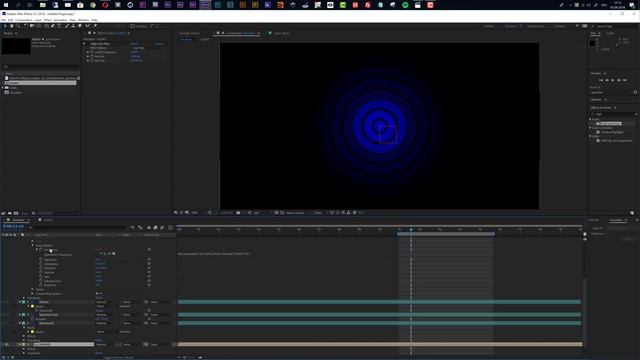Screen dimensions: 640x360
Task: Select the Clone Stamp tool
Action: [x=73, y=26]
